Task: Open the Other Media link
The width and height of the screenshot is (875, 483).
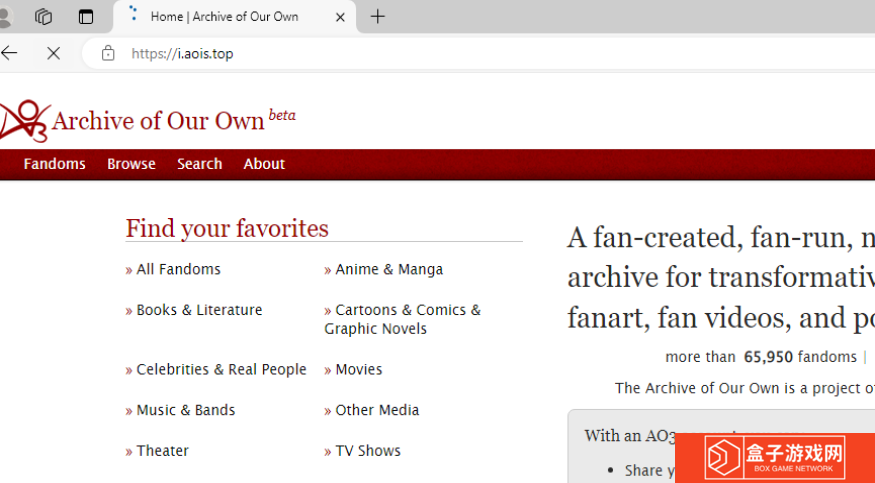Action: click(377, 410)
